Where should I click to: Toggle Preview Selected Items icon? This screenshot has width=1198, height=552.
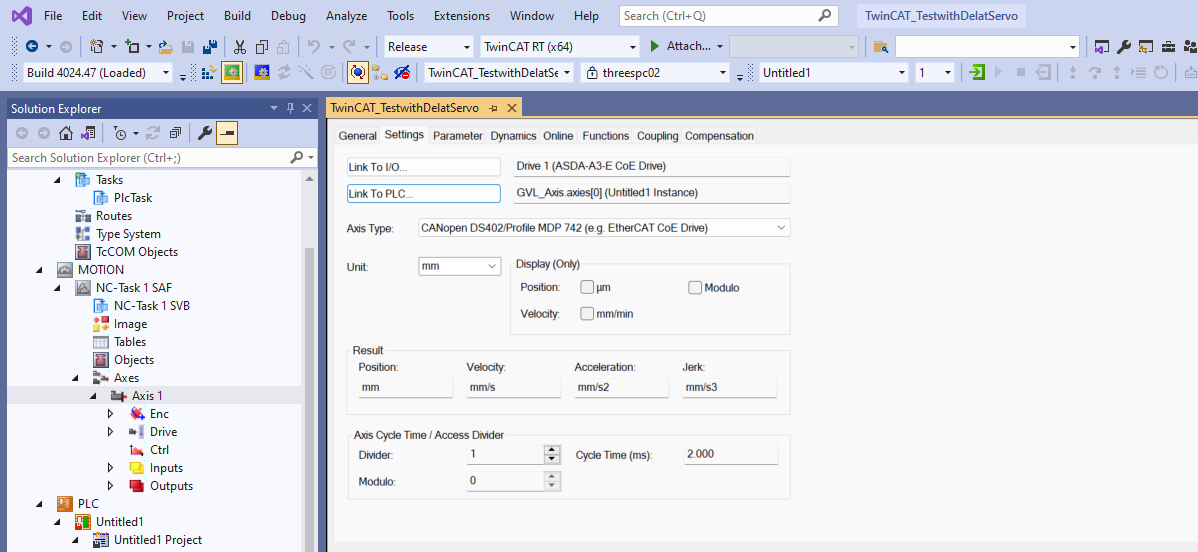227,133
